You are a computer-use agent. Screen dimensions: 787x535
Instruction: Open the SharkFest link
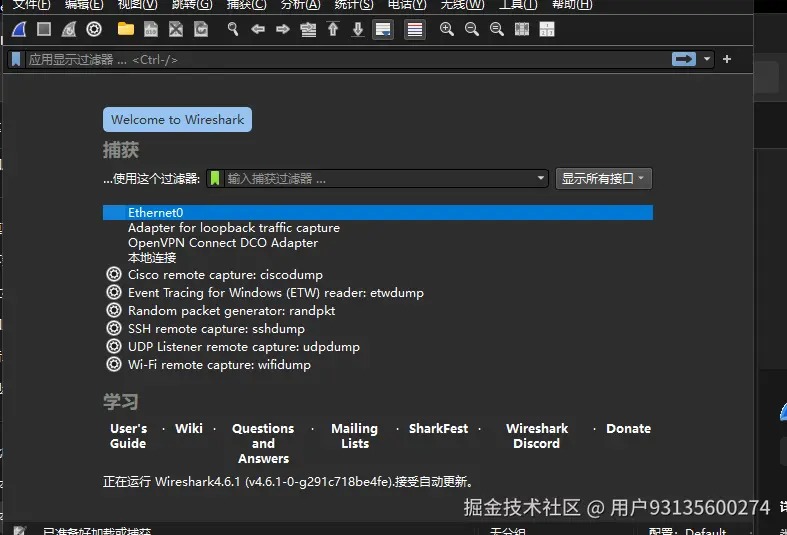(438, 428)
